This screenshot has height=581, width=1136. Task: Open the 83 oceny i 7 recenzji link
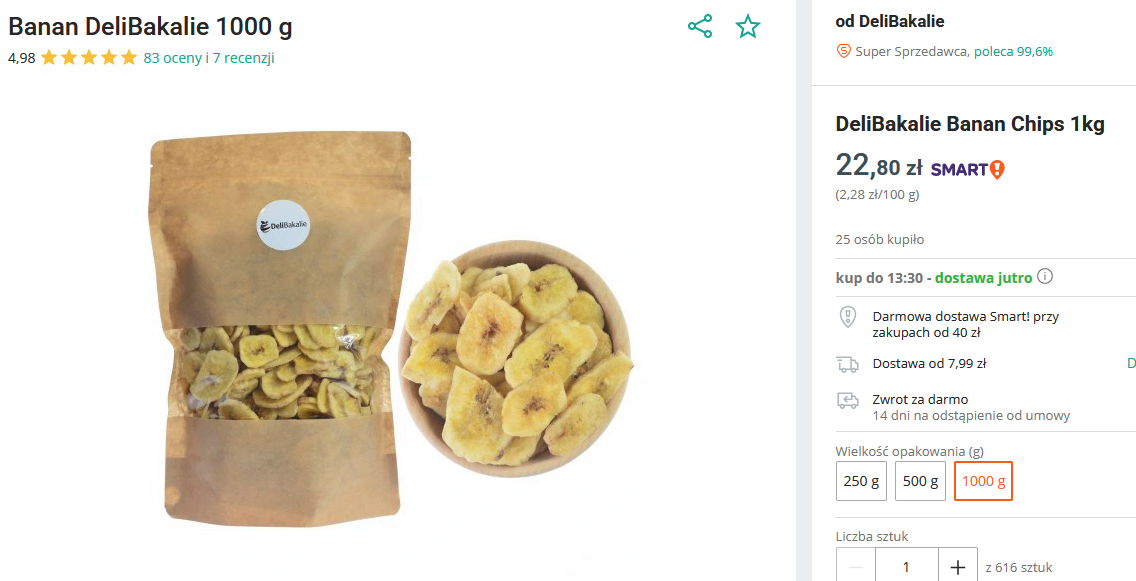click(x=209, y=58)
